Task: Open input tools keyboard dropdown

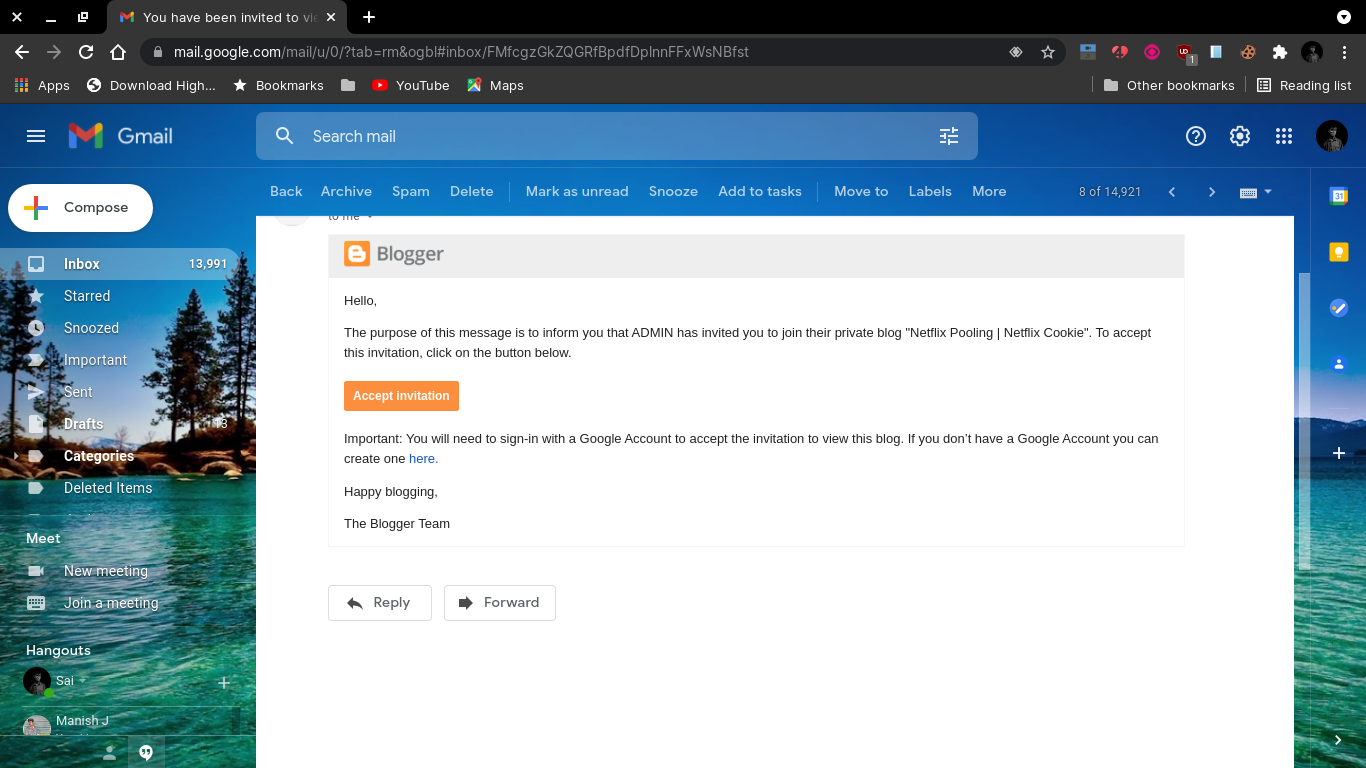Action: click(x=1256, y=192)
